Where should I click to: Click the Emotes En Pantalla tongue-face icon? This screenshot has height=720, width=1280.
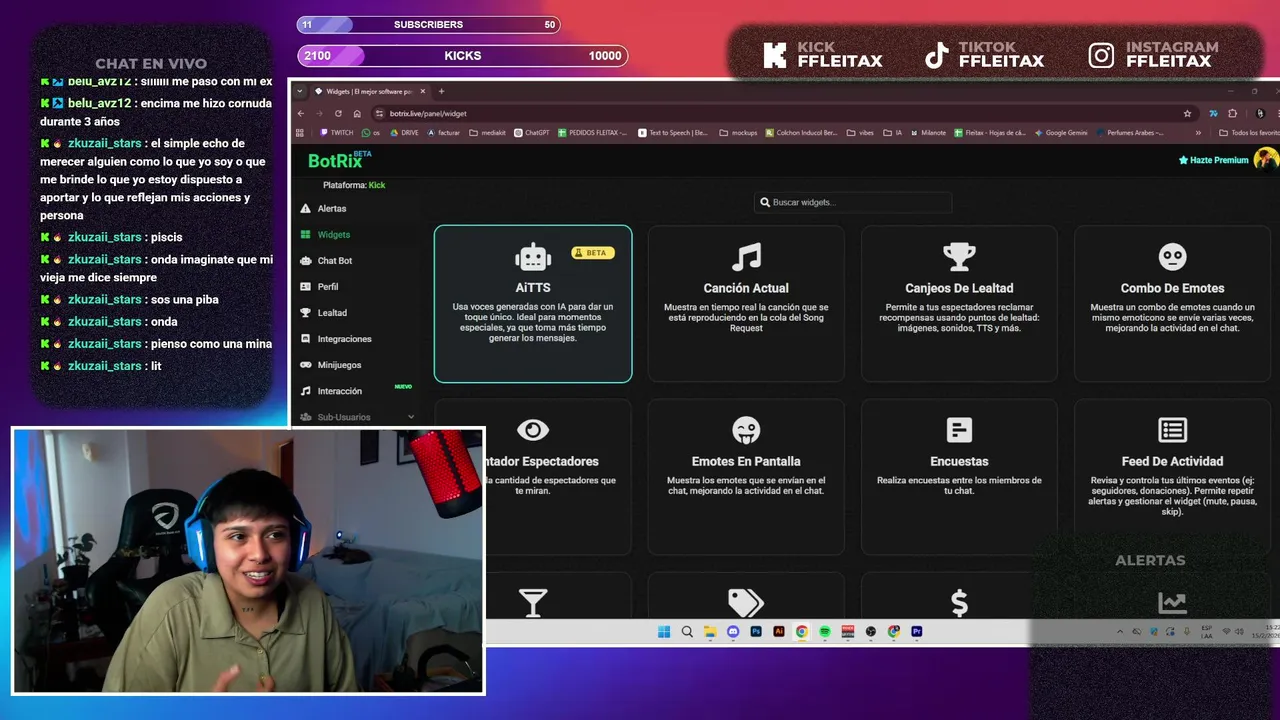(x=746, y=430)
